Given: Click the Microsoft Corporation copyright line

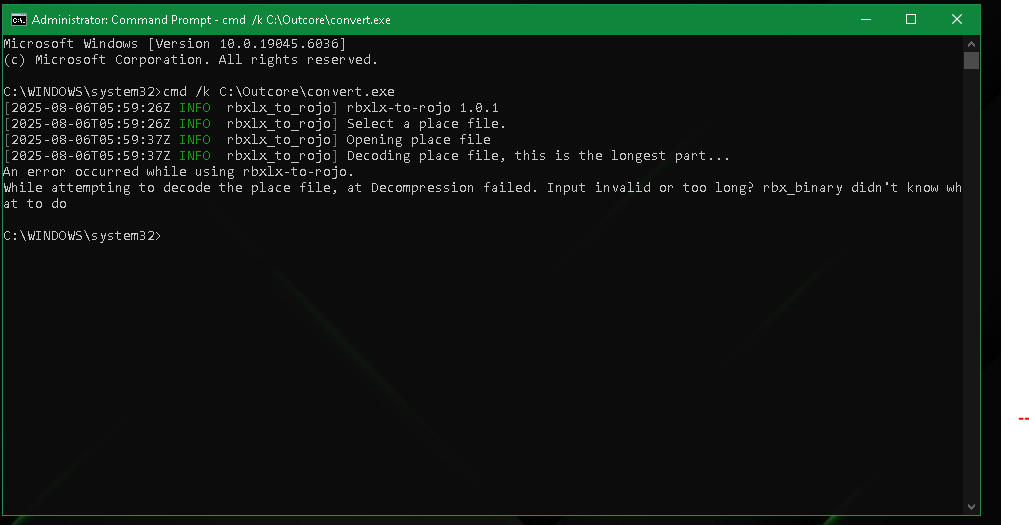Looking at the screenshot, I should 191,60.
